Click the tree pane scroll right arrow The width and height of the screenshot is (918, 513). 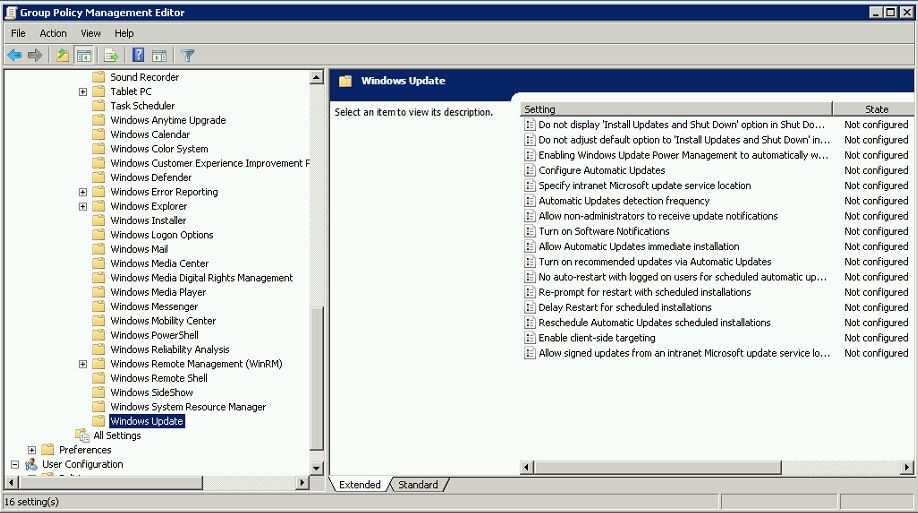pyautogui.click(x=302, y=483)
